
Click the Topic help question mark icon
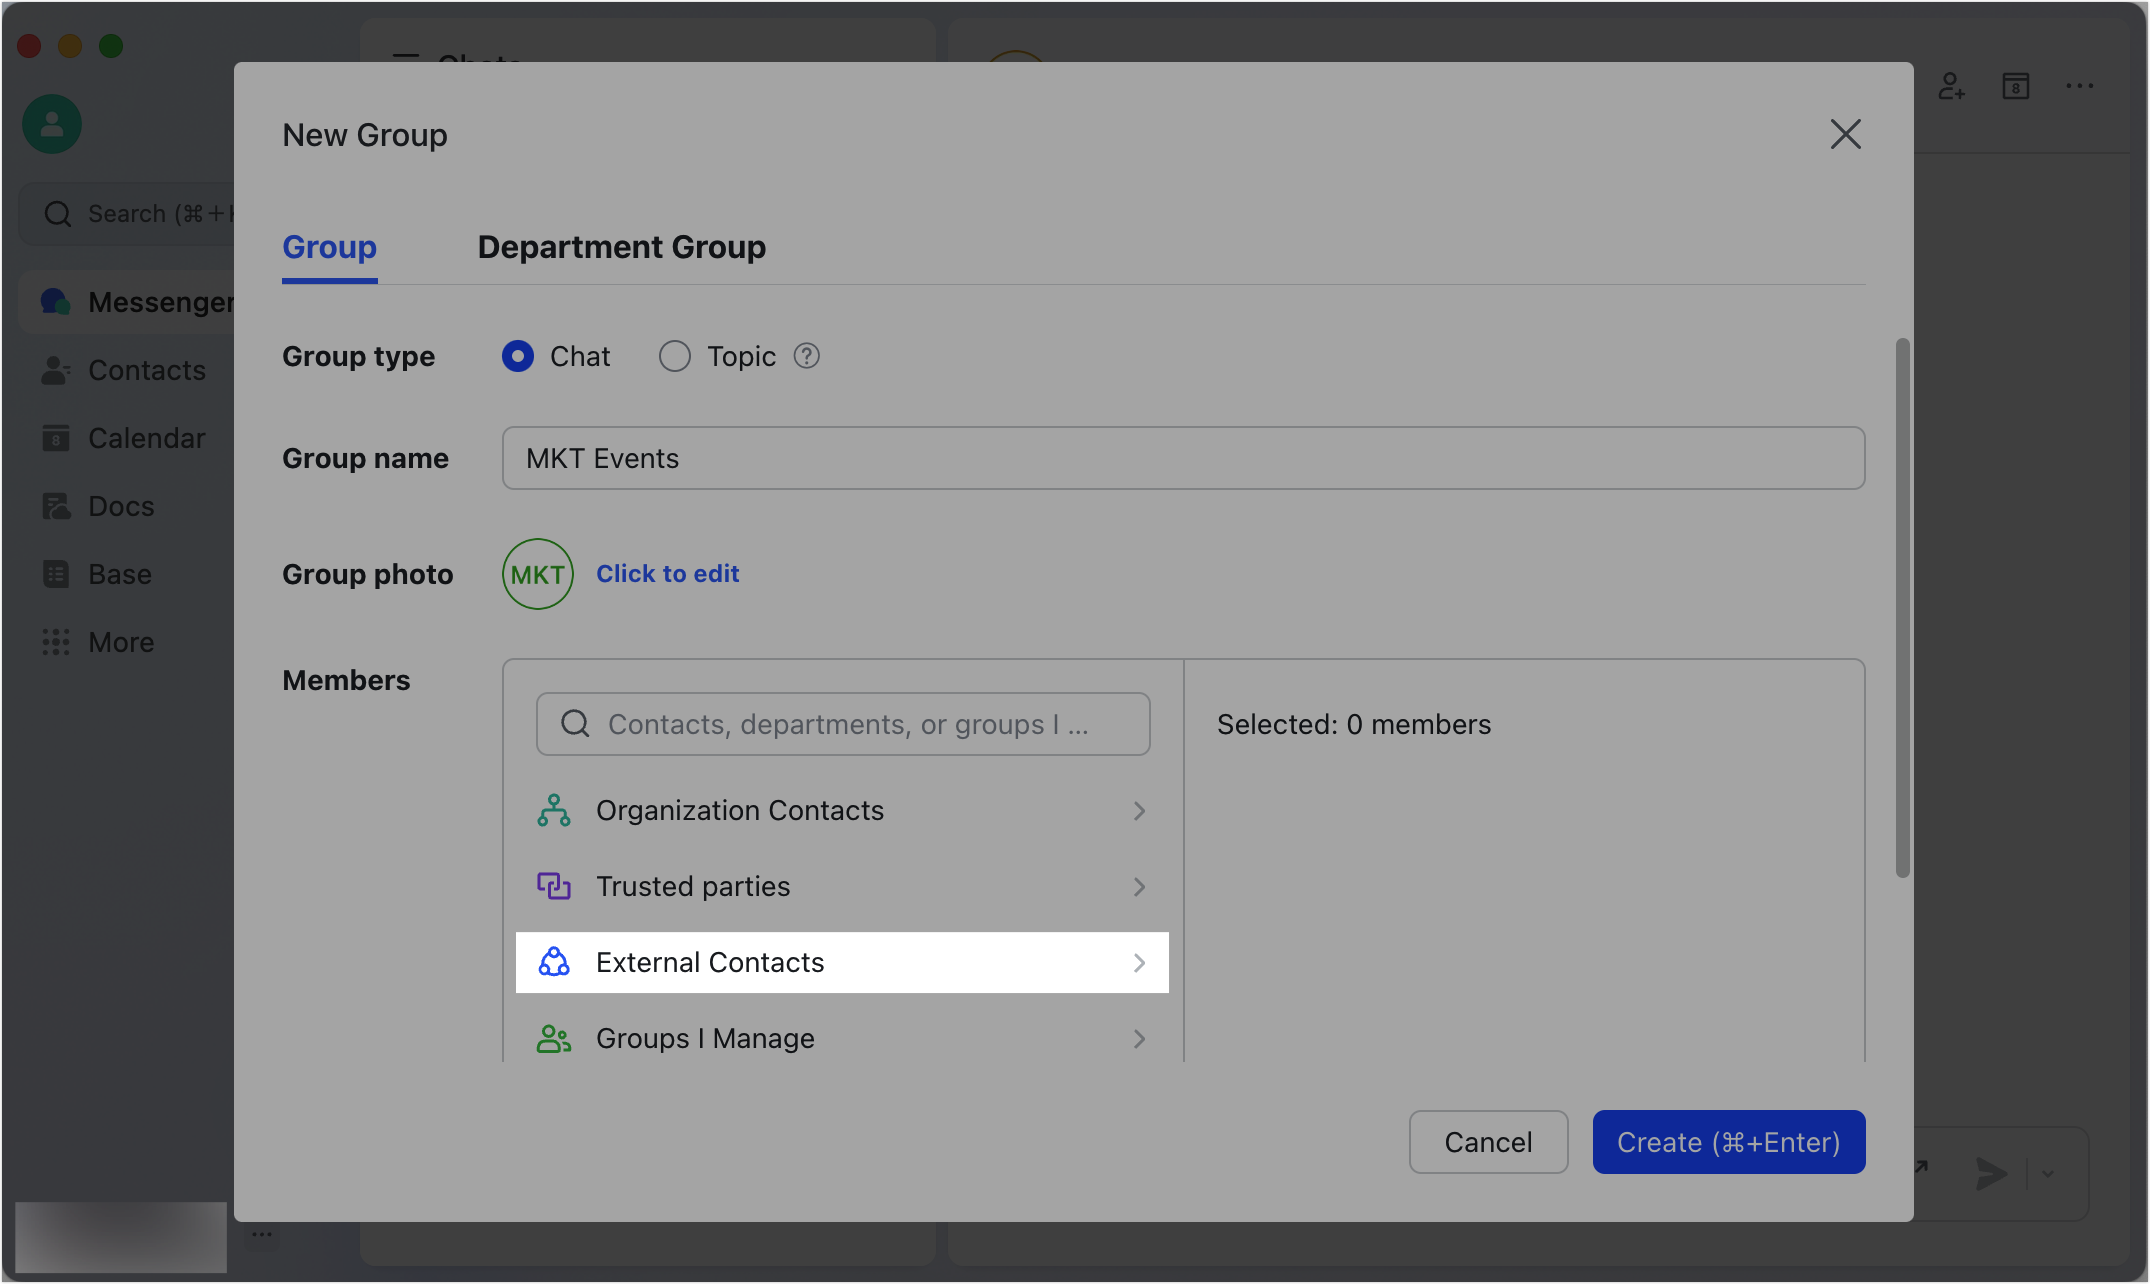click(x=806, y=356)
